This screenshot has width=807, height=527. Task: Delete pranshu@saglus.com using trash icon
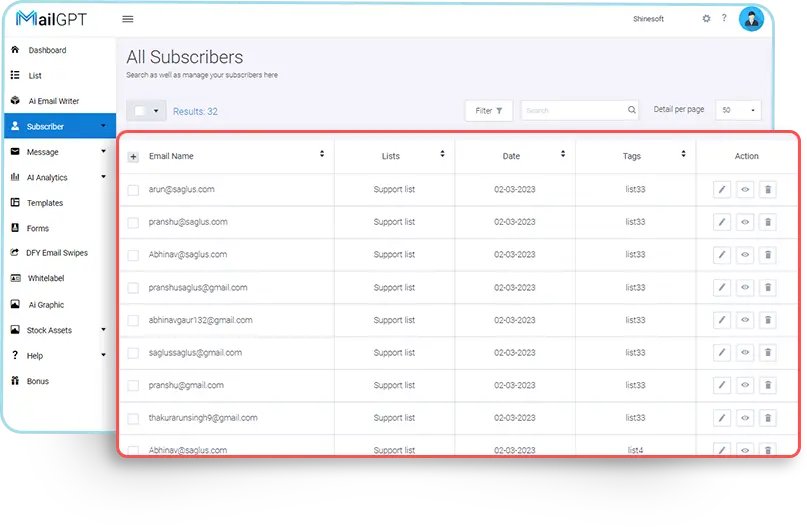[767, 222]
